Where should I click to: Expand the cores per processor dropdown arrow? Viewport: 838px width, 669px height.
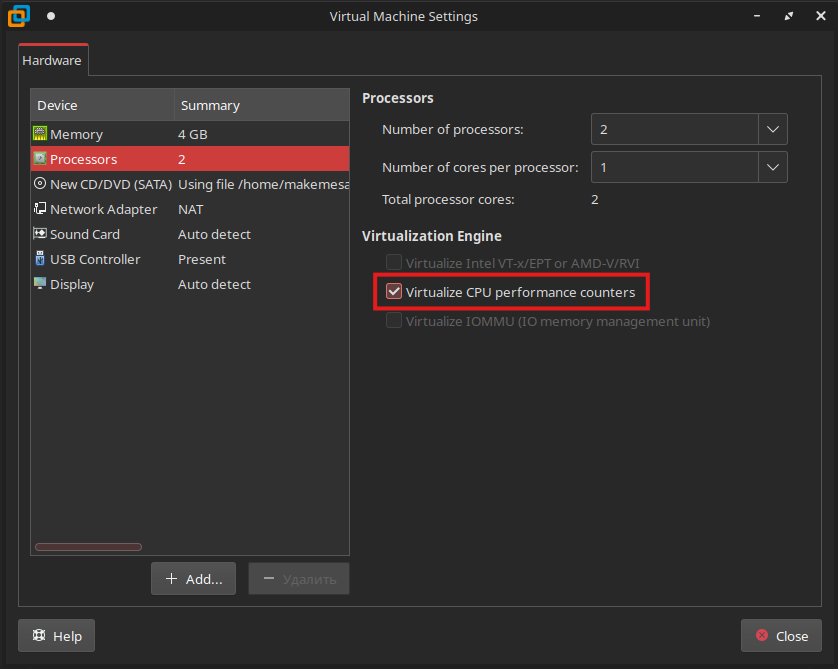click(x=772, y=168)
